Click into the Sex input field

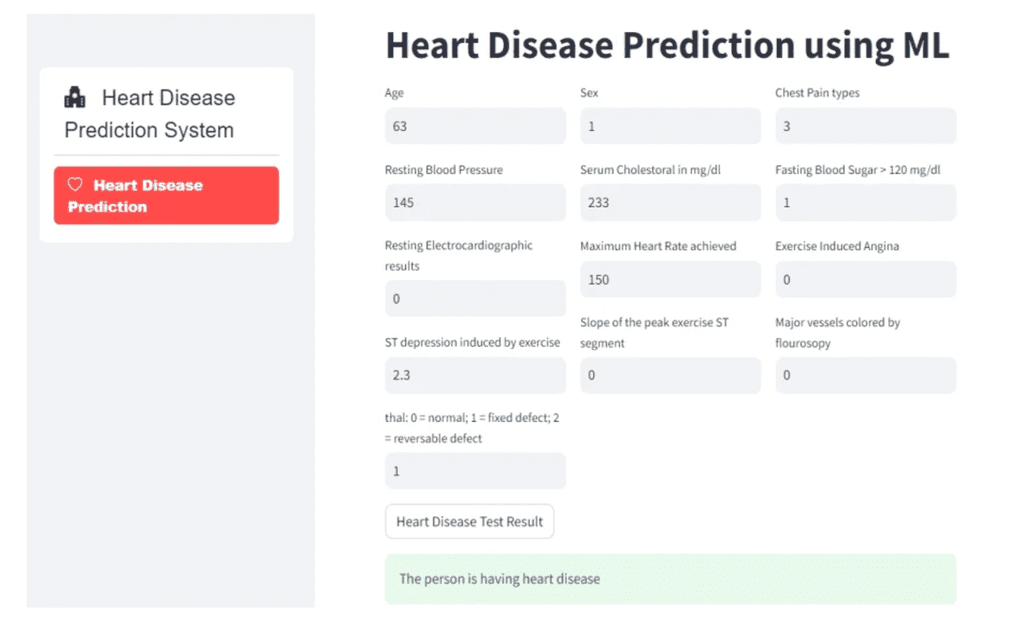coord(670,126)
